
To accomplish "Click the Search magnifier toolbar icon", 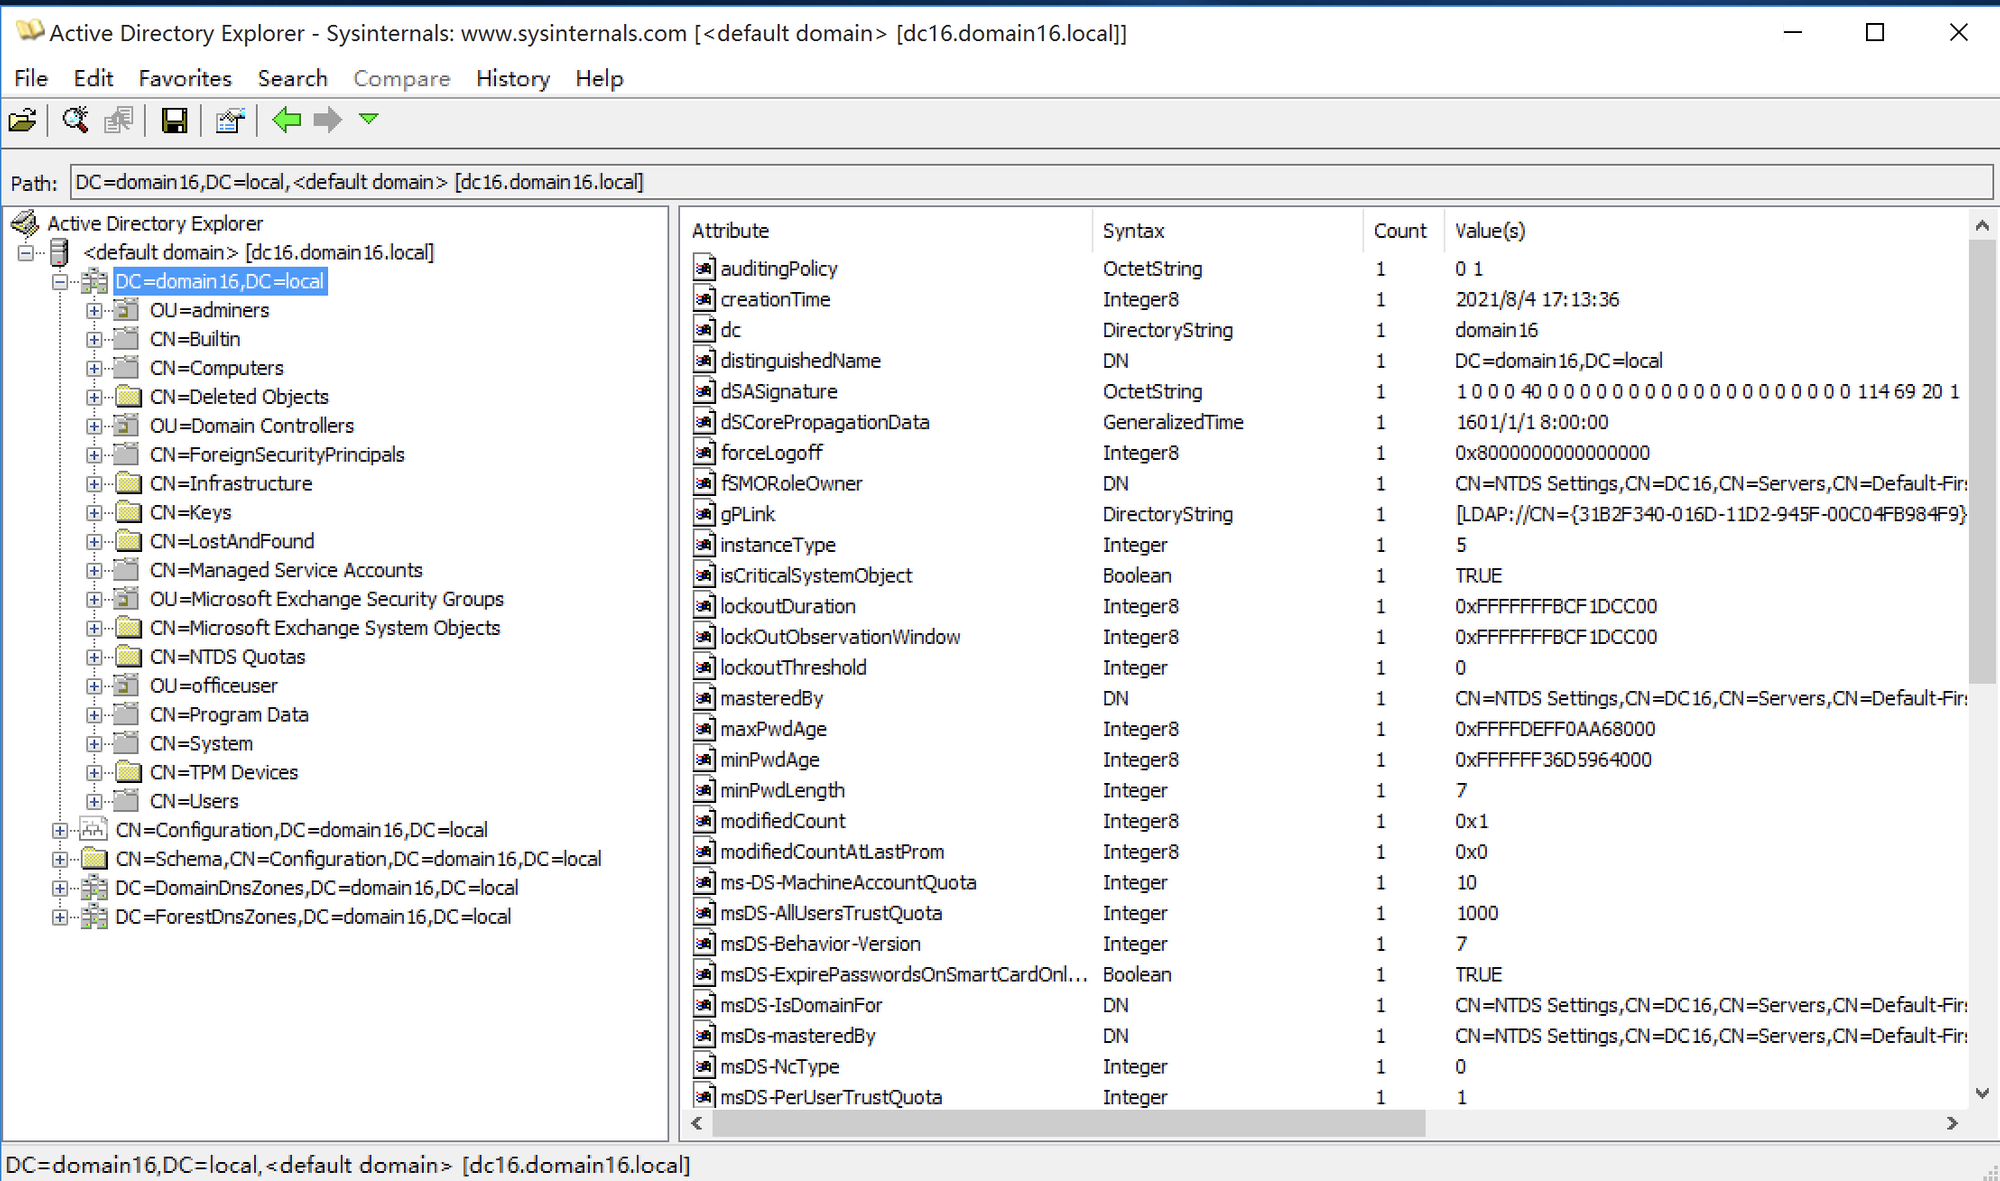I will click(75, 121).
